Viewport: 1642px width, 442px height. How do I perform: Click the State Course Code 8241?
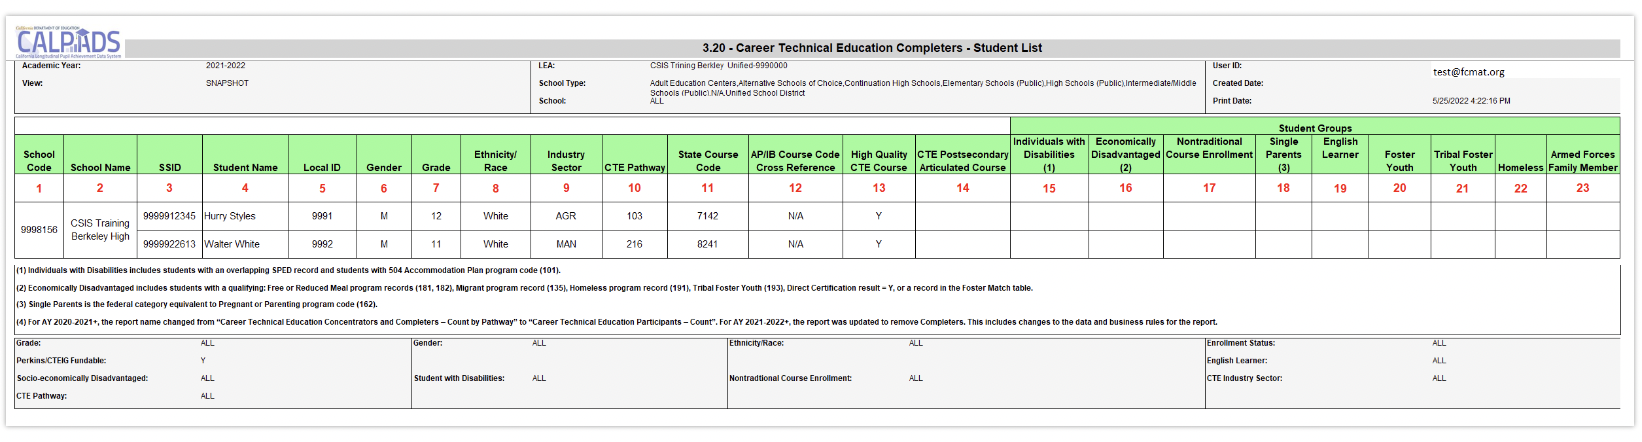click(x=708, y=244)
